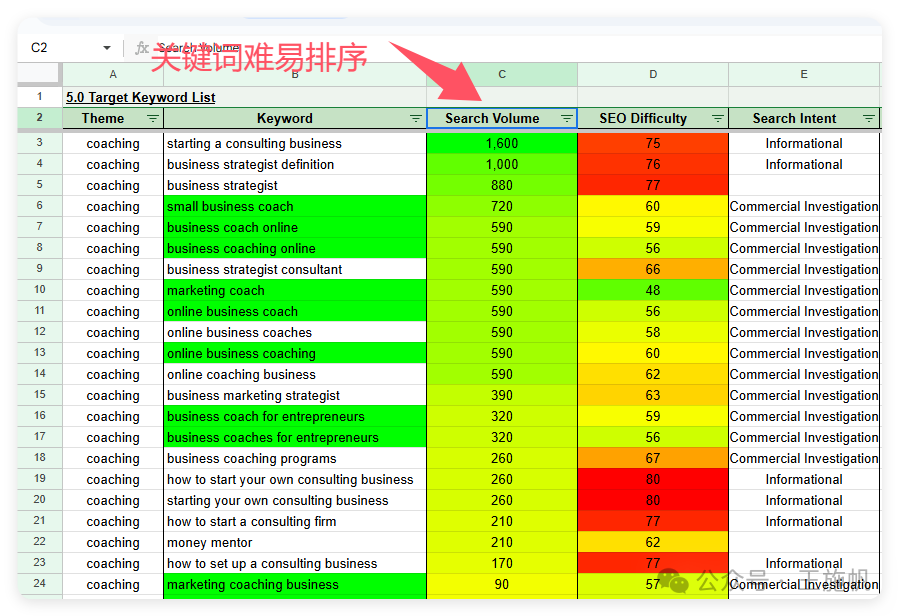Select cell 'starting a consulting business'
The width and height of the screenshot is (899, 616).
(295, 143)
